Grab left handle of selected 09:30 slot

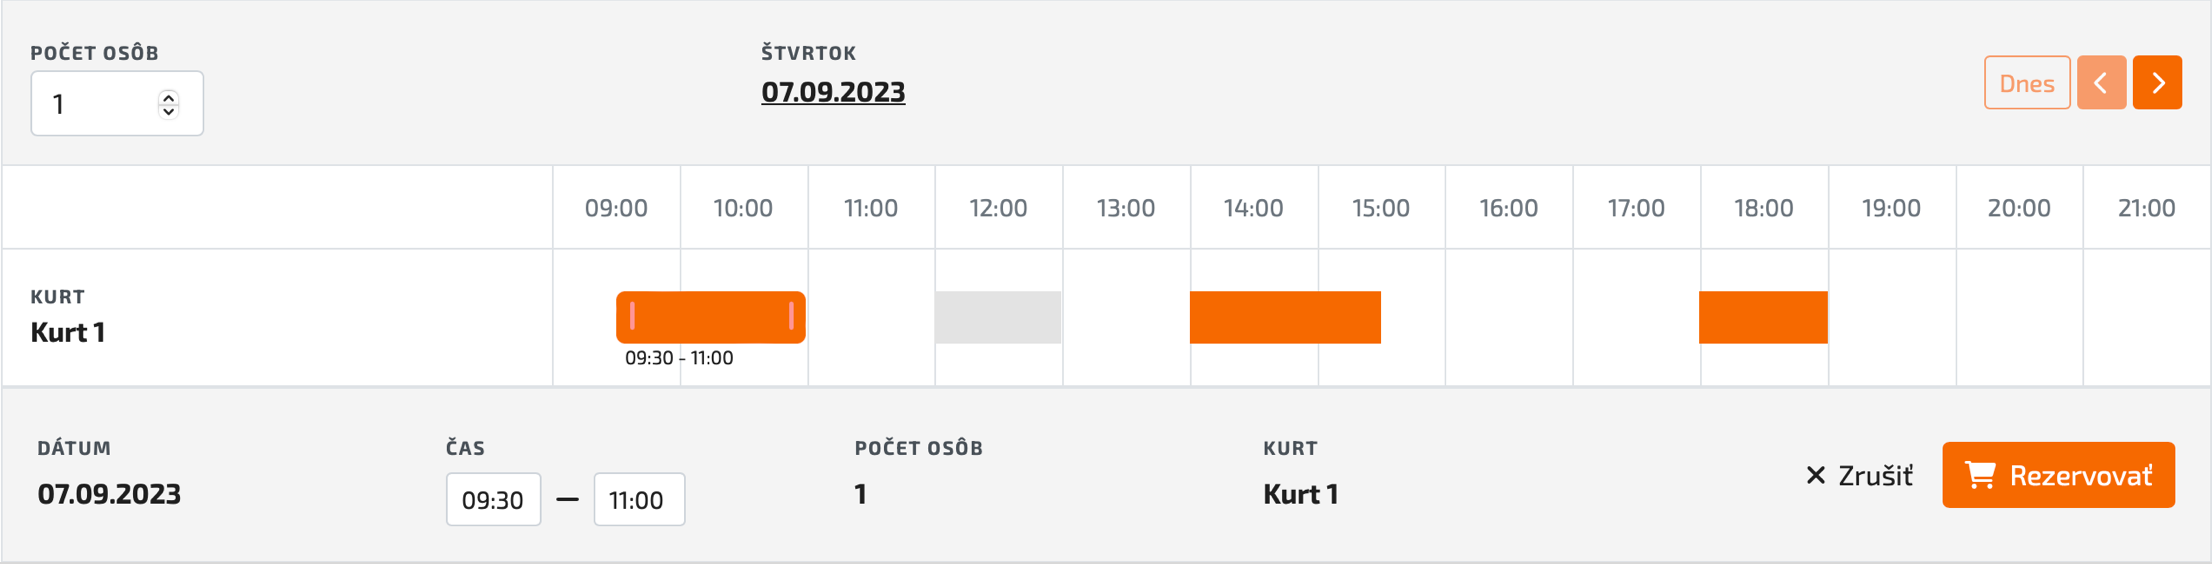(633, 317)
